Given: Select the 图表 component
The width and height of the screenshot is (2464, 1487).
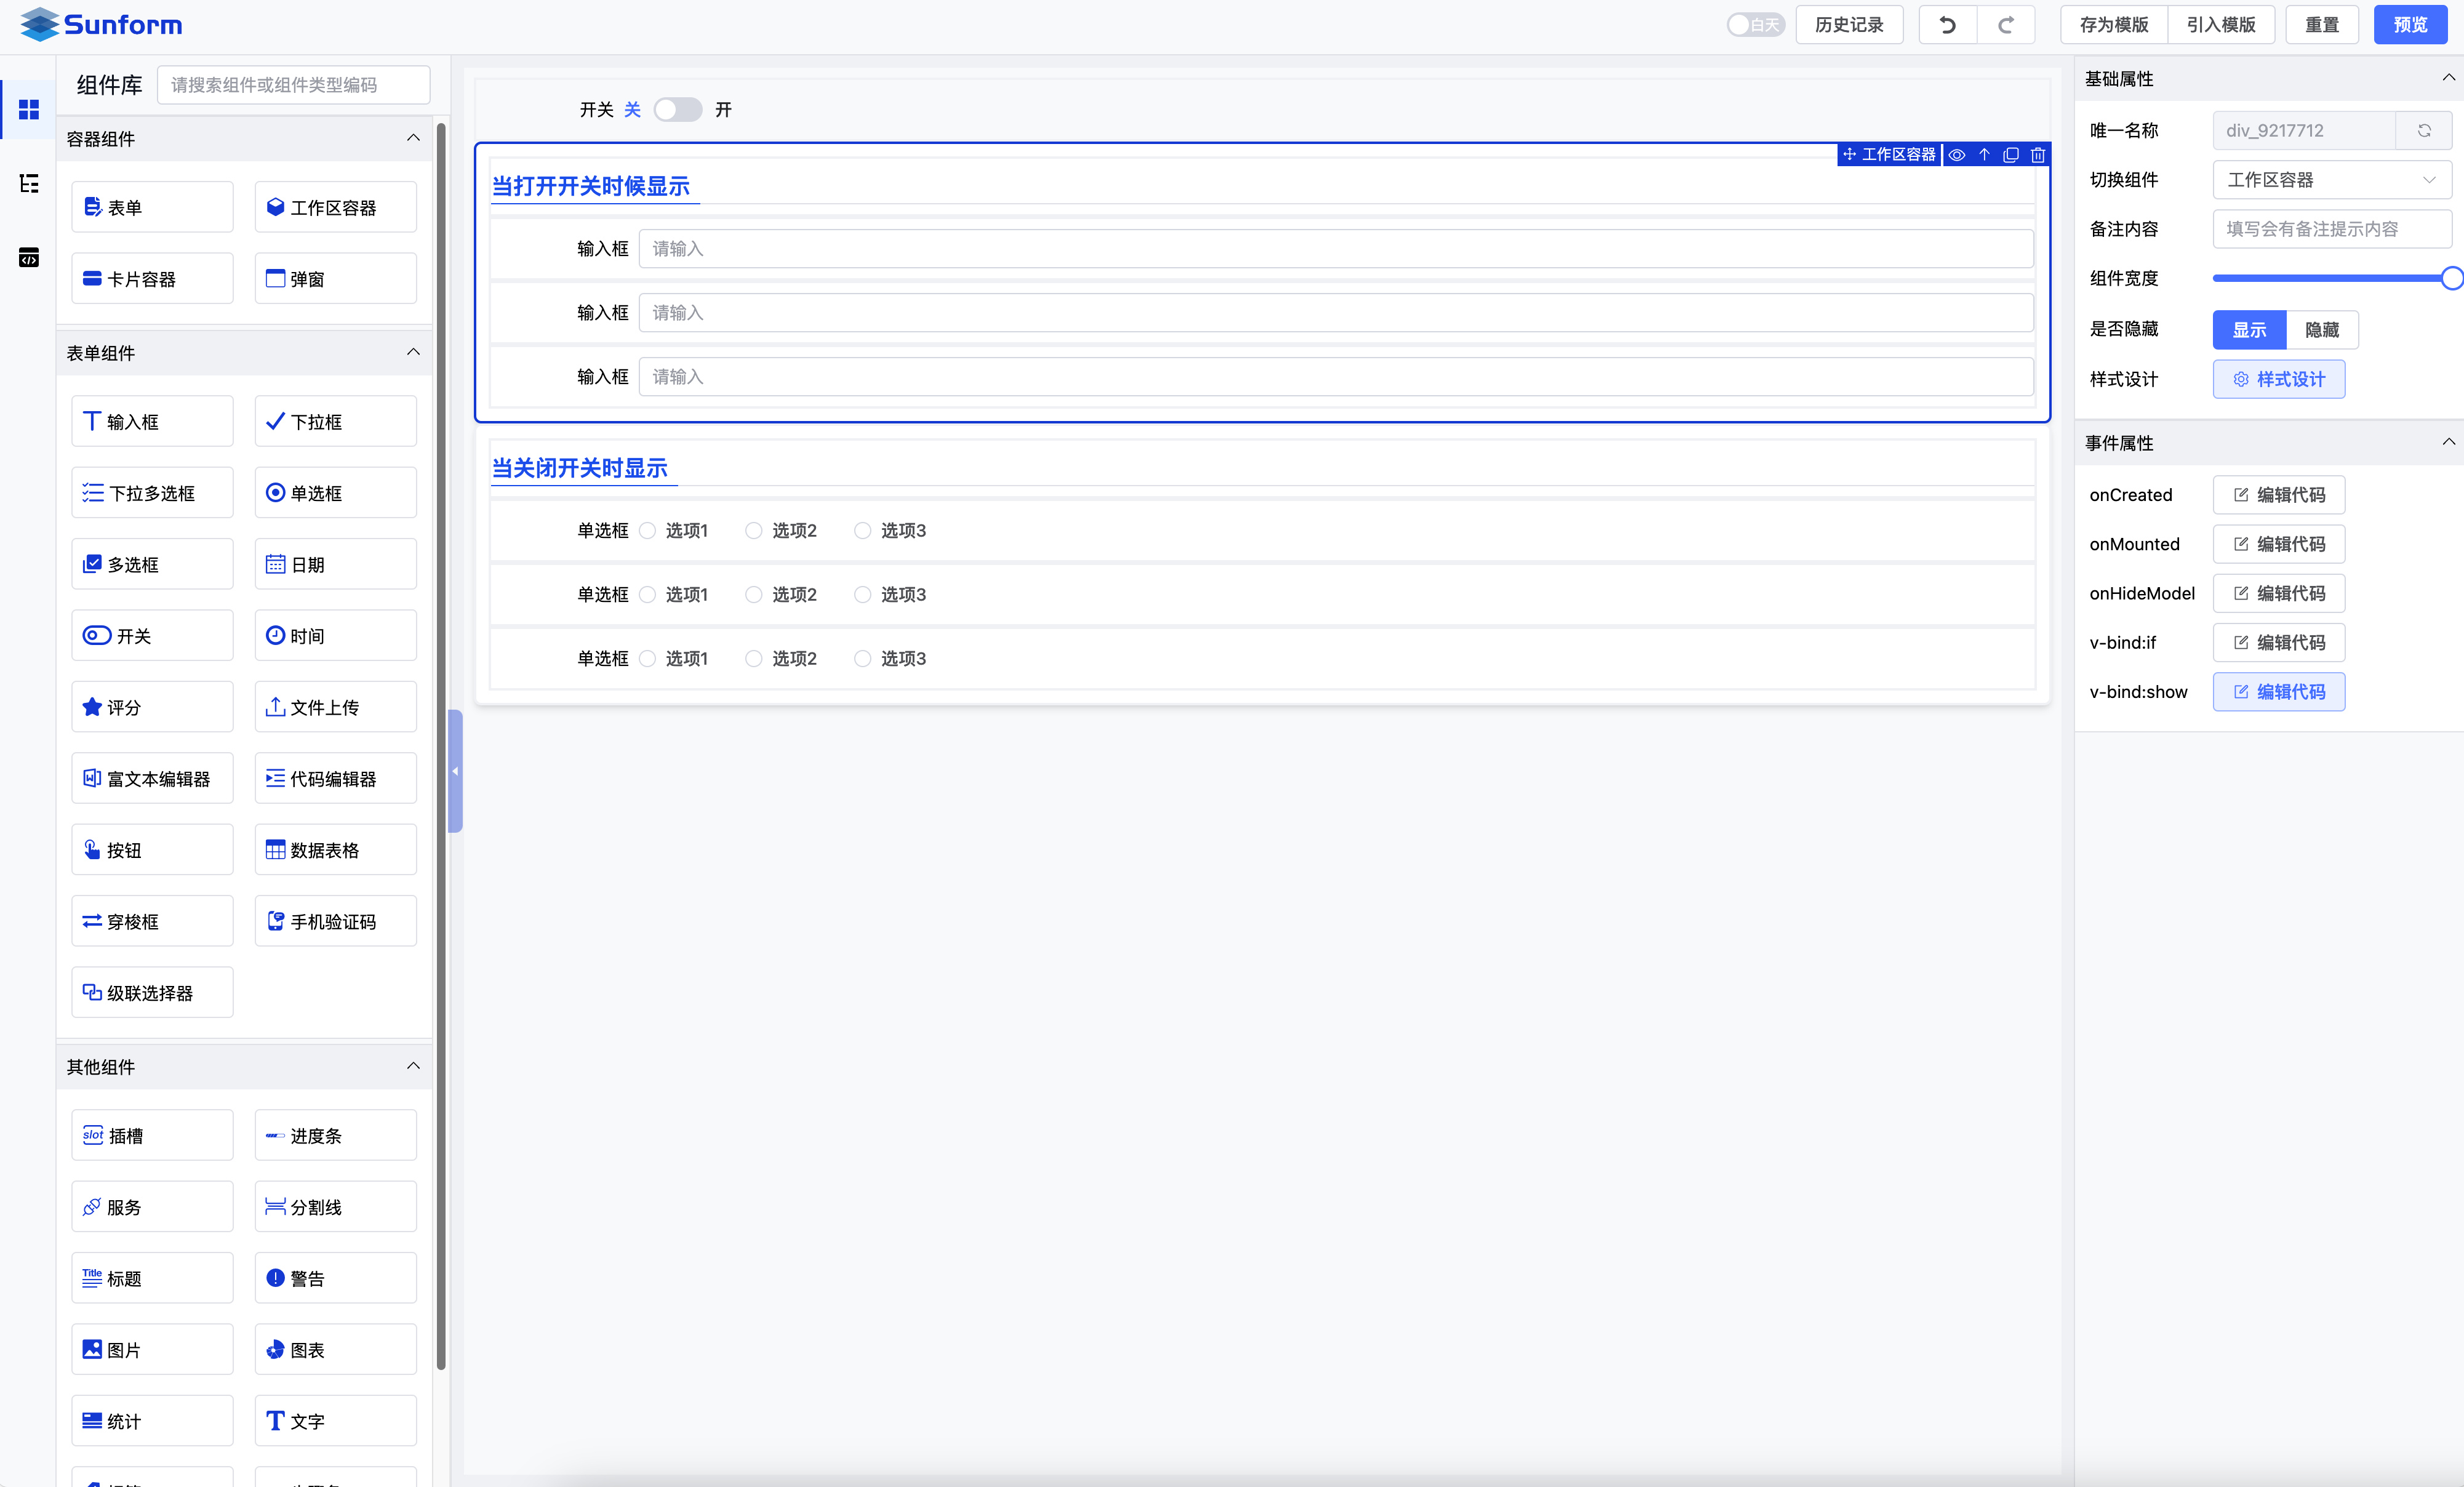Looking at the screenshot, I should point(335,1350).
